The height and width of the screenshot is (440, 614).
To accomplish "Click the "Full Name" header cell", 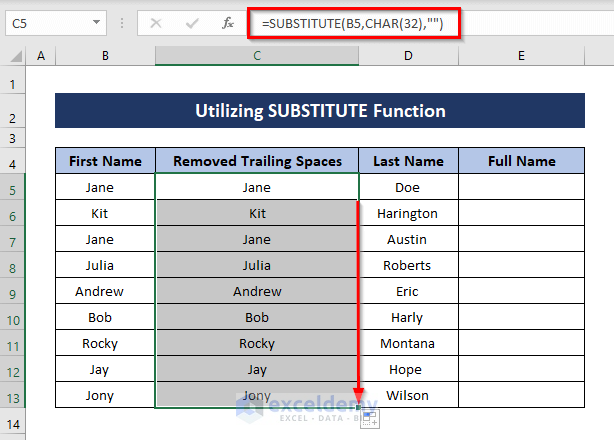I will (521, 161).
